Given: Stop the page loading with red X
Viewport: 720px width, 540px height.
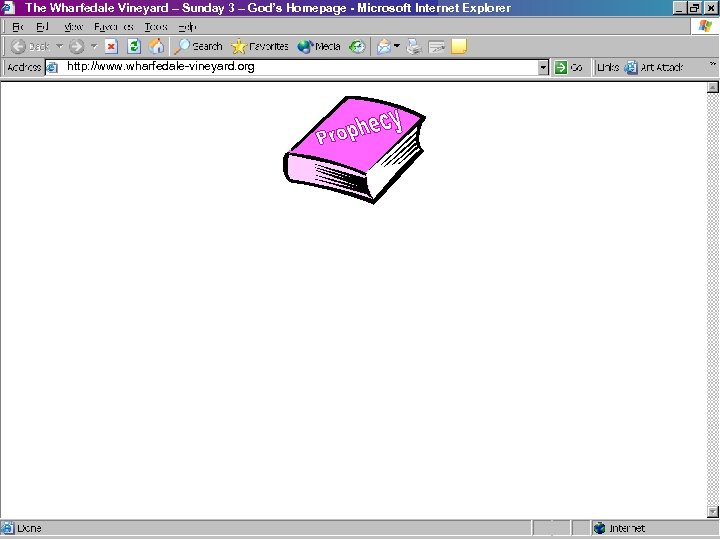Looking at the screenshot, I should (111, 46).
